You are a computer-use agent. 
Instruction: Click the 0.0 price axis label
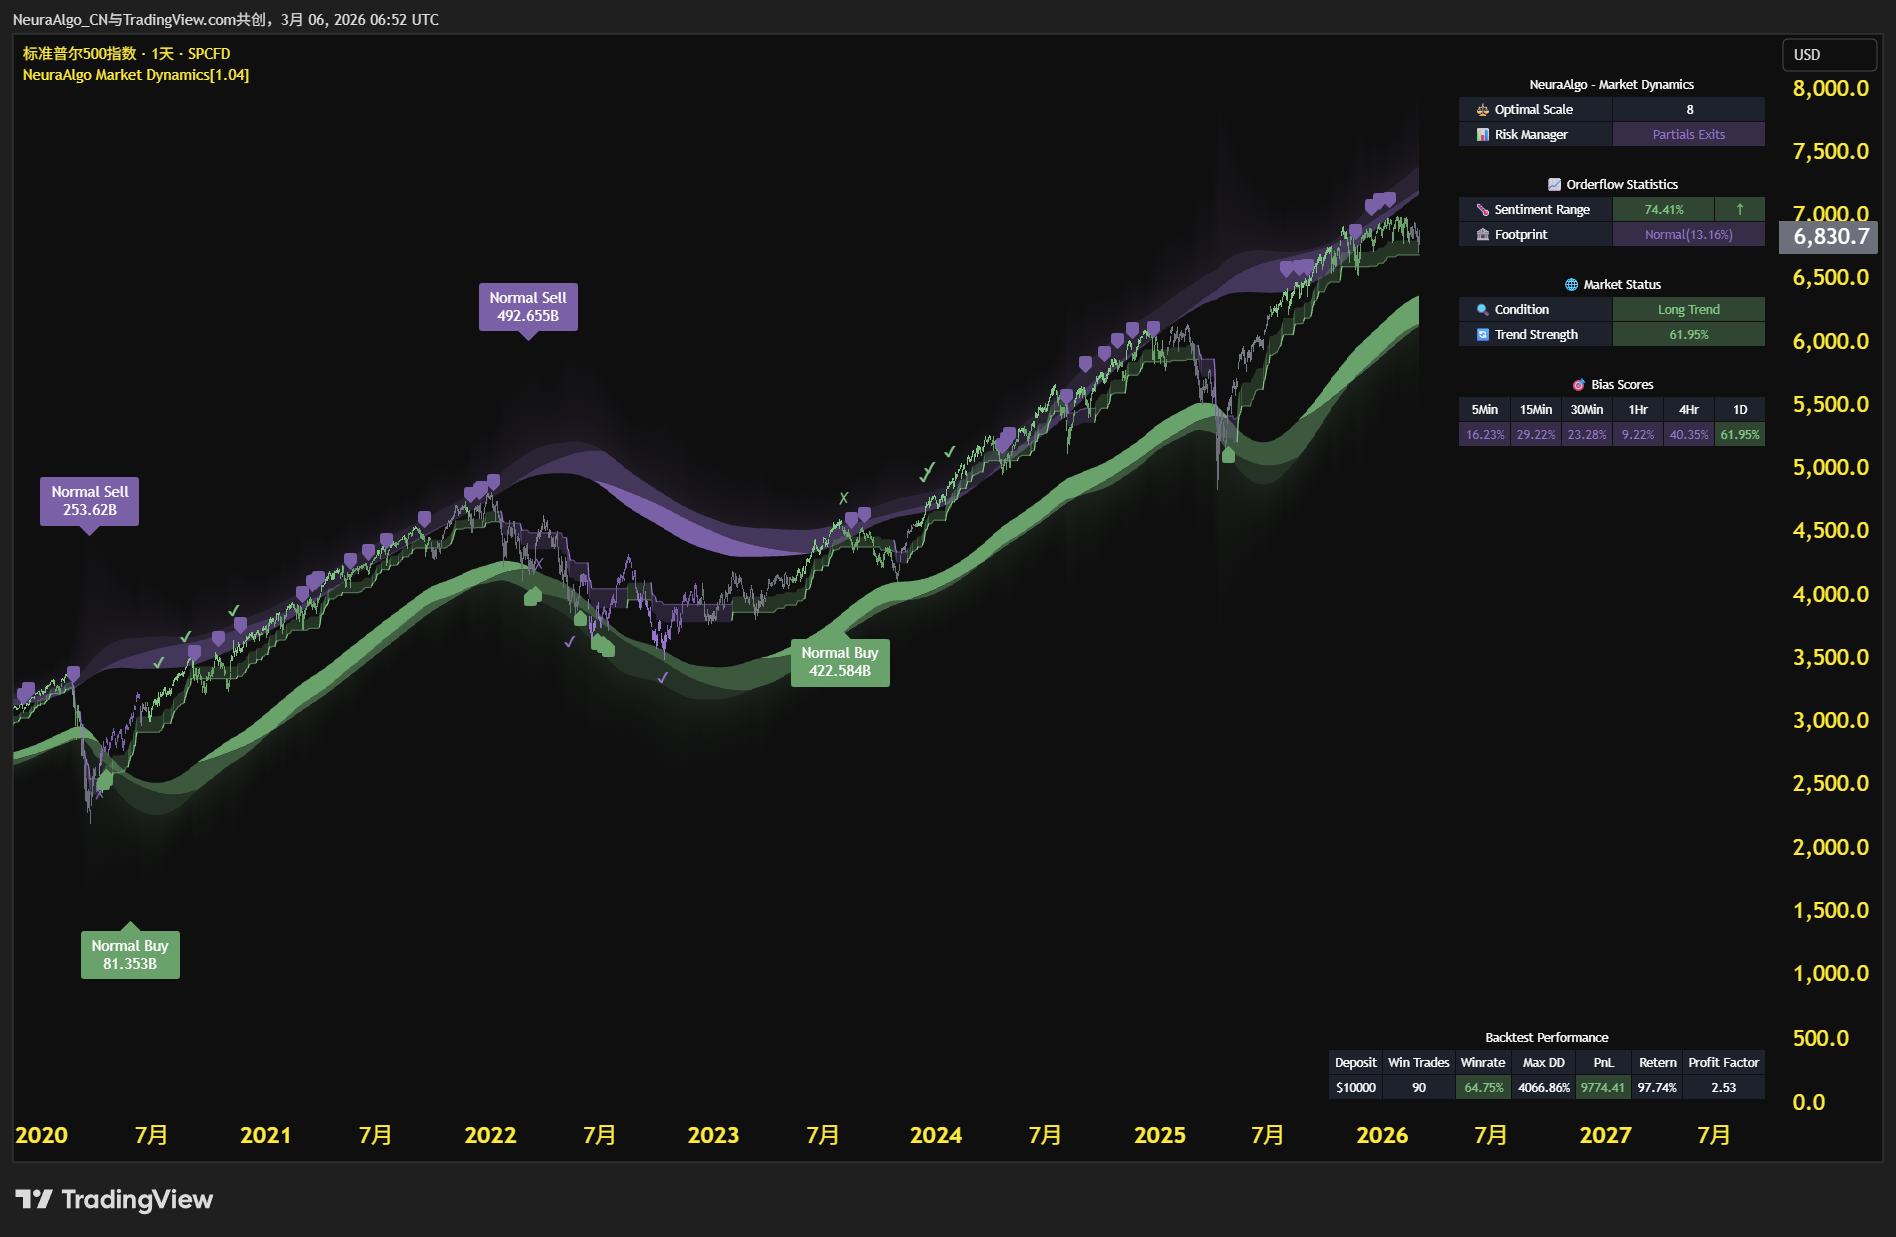tap(1809, 1103)
